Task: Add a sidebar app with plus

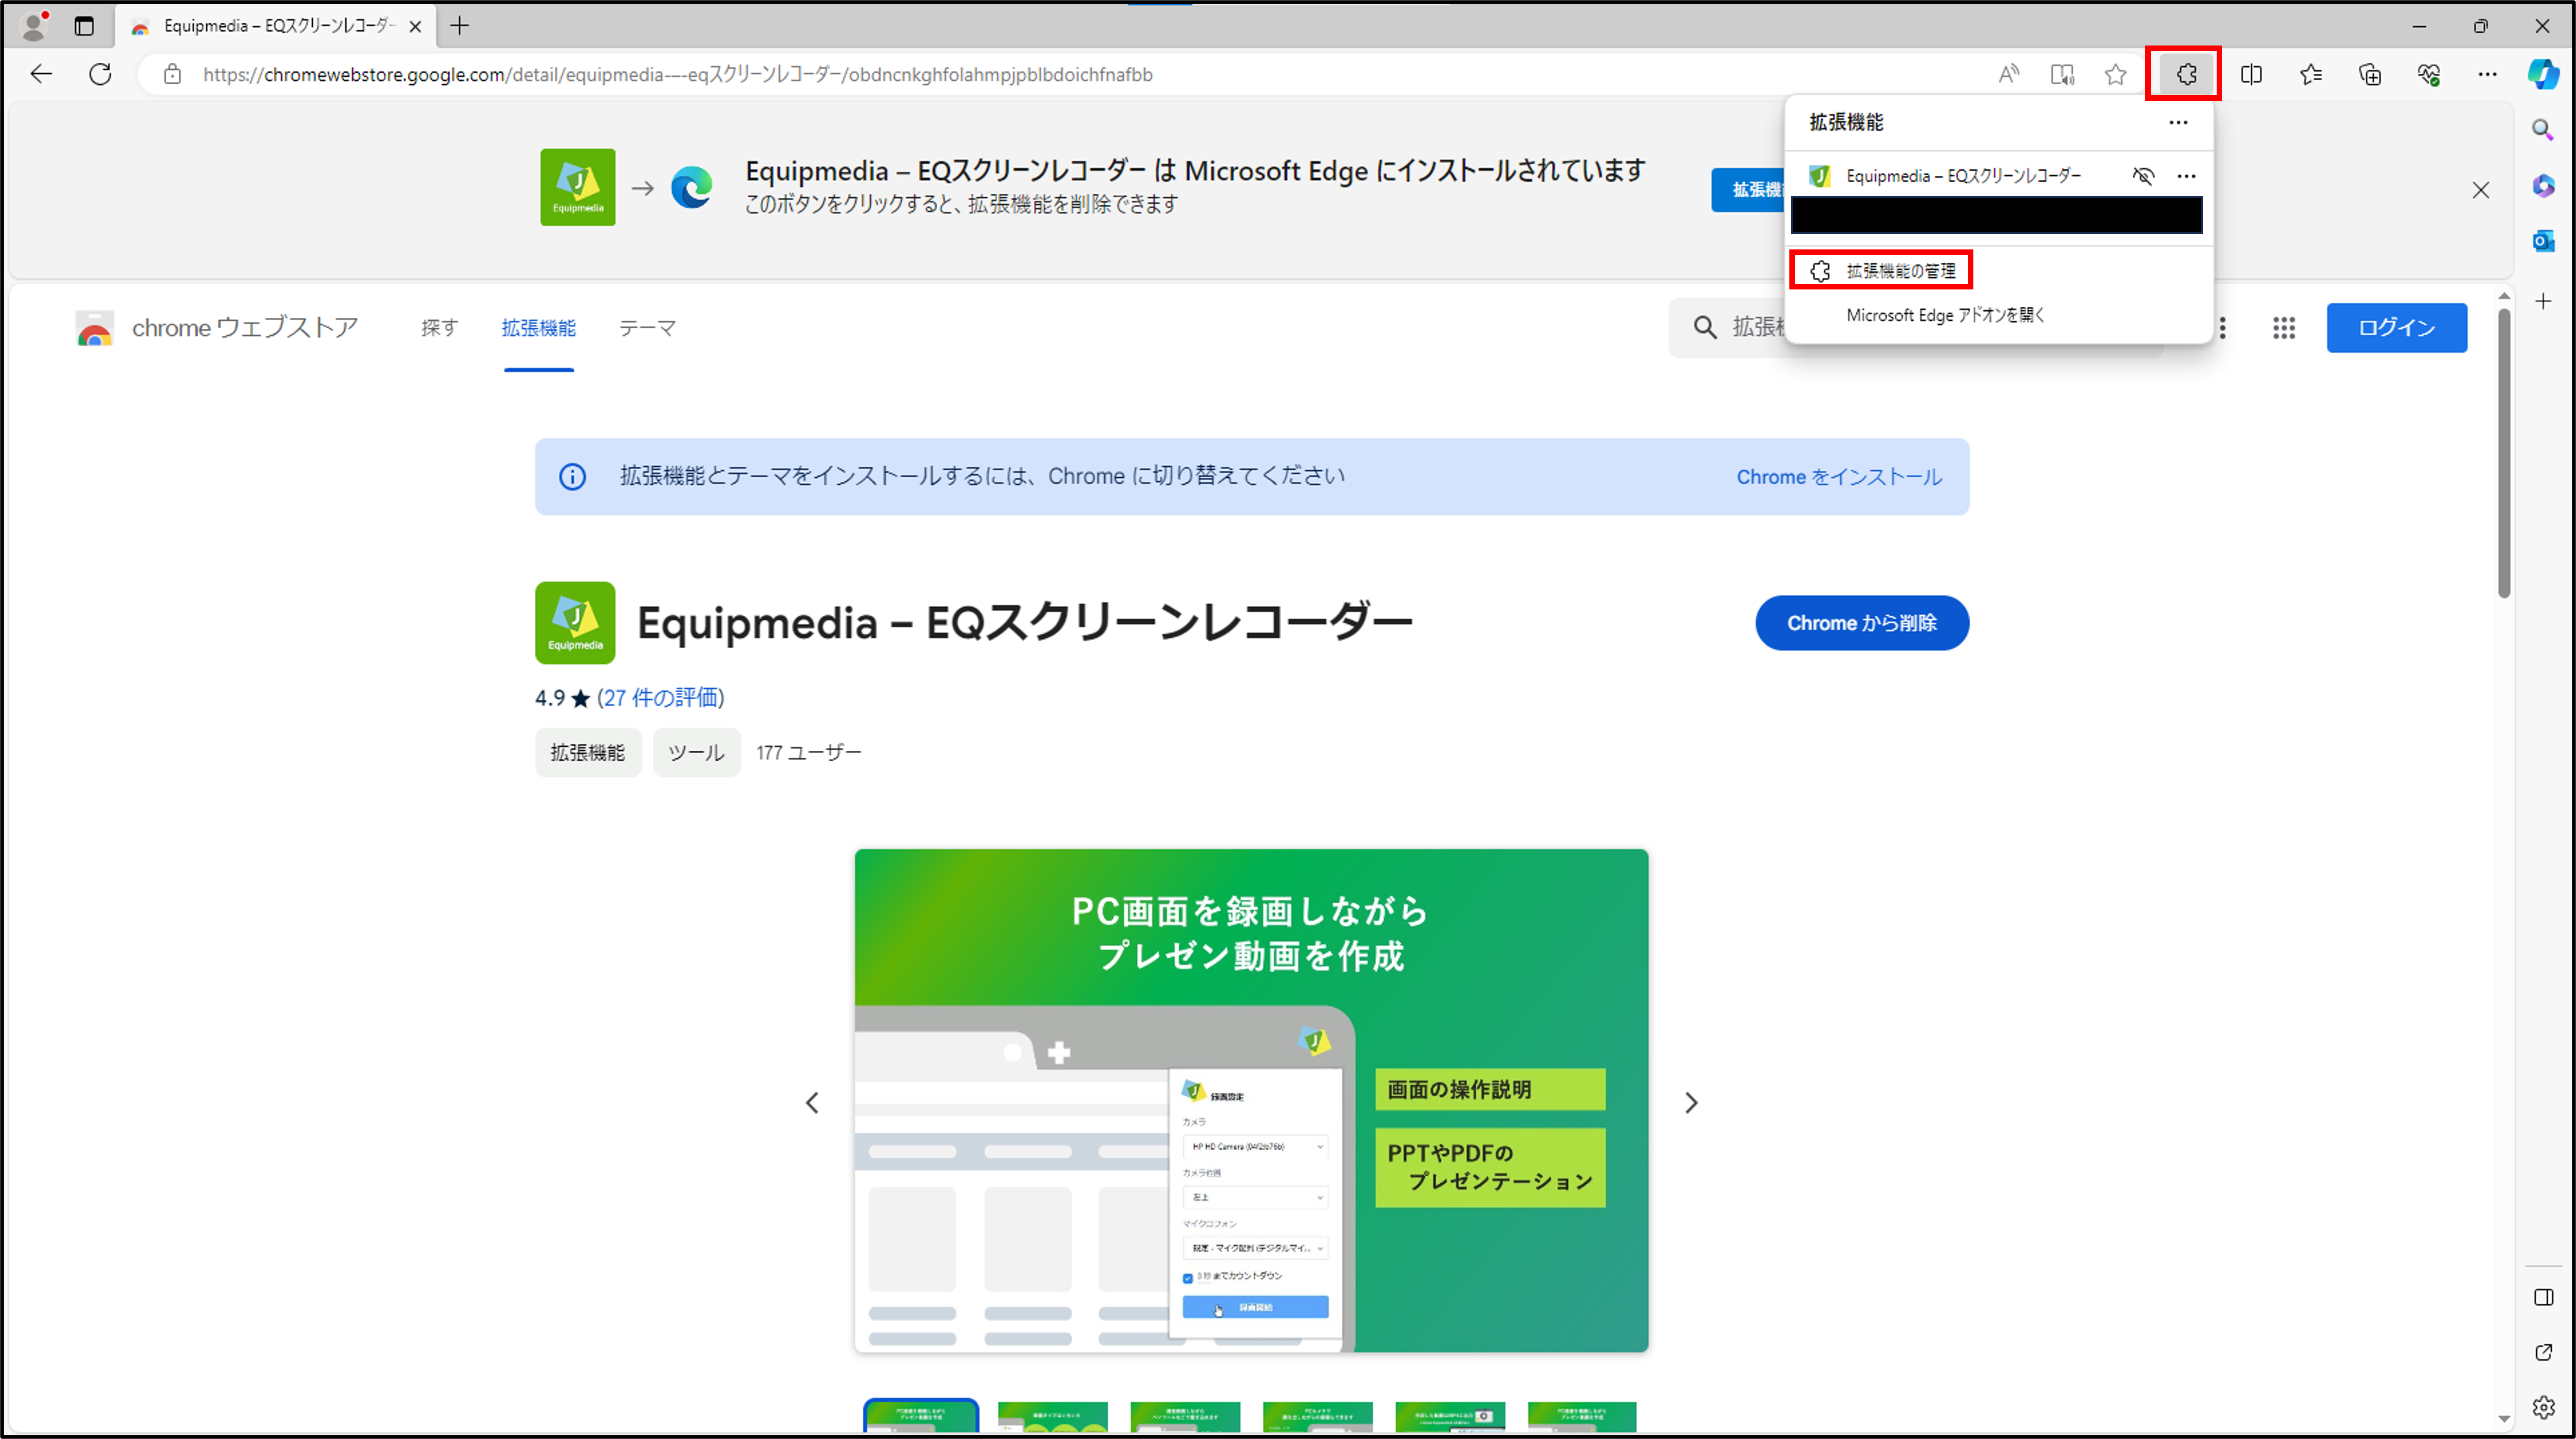Action: 2543,301
